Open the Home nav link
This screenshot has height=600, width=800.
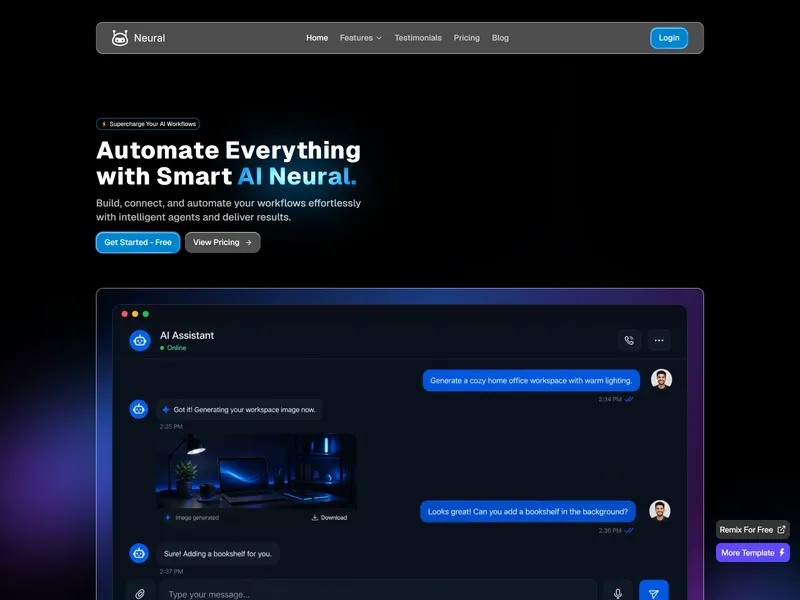pyautogui.click(x=317, y=38)
